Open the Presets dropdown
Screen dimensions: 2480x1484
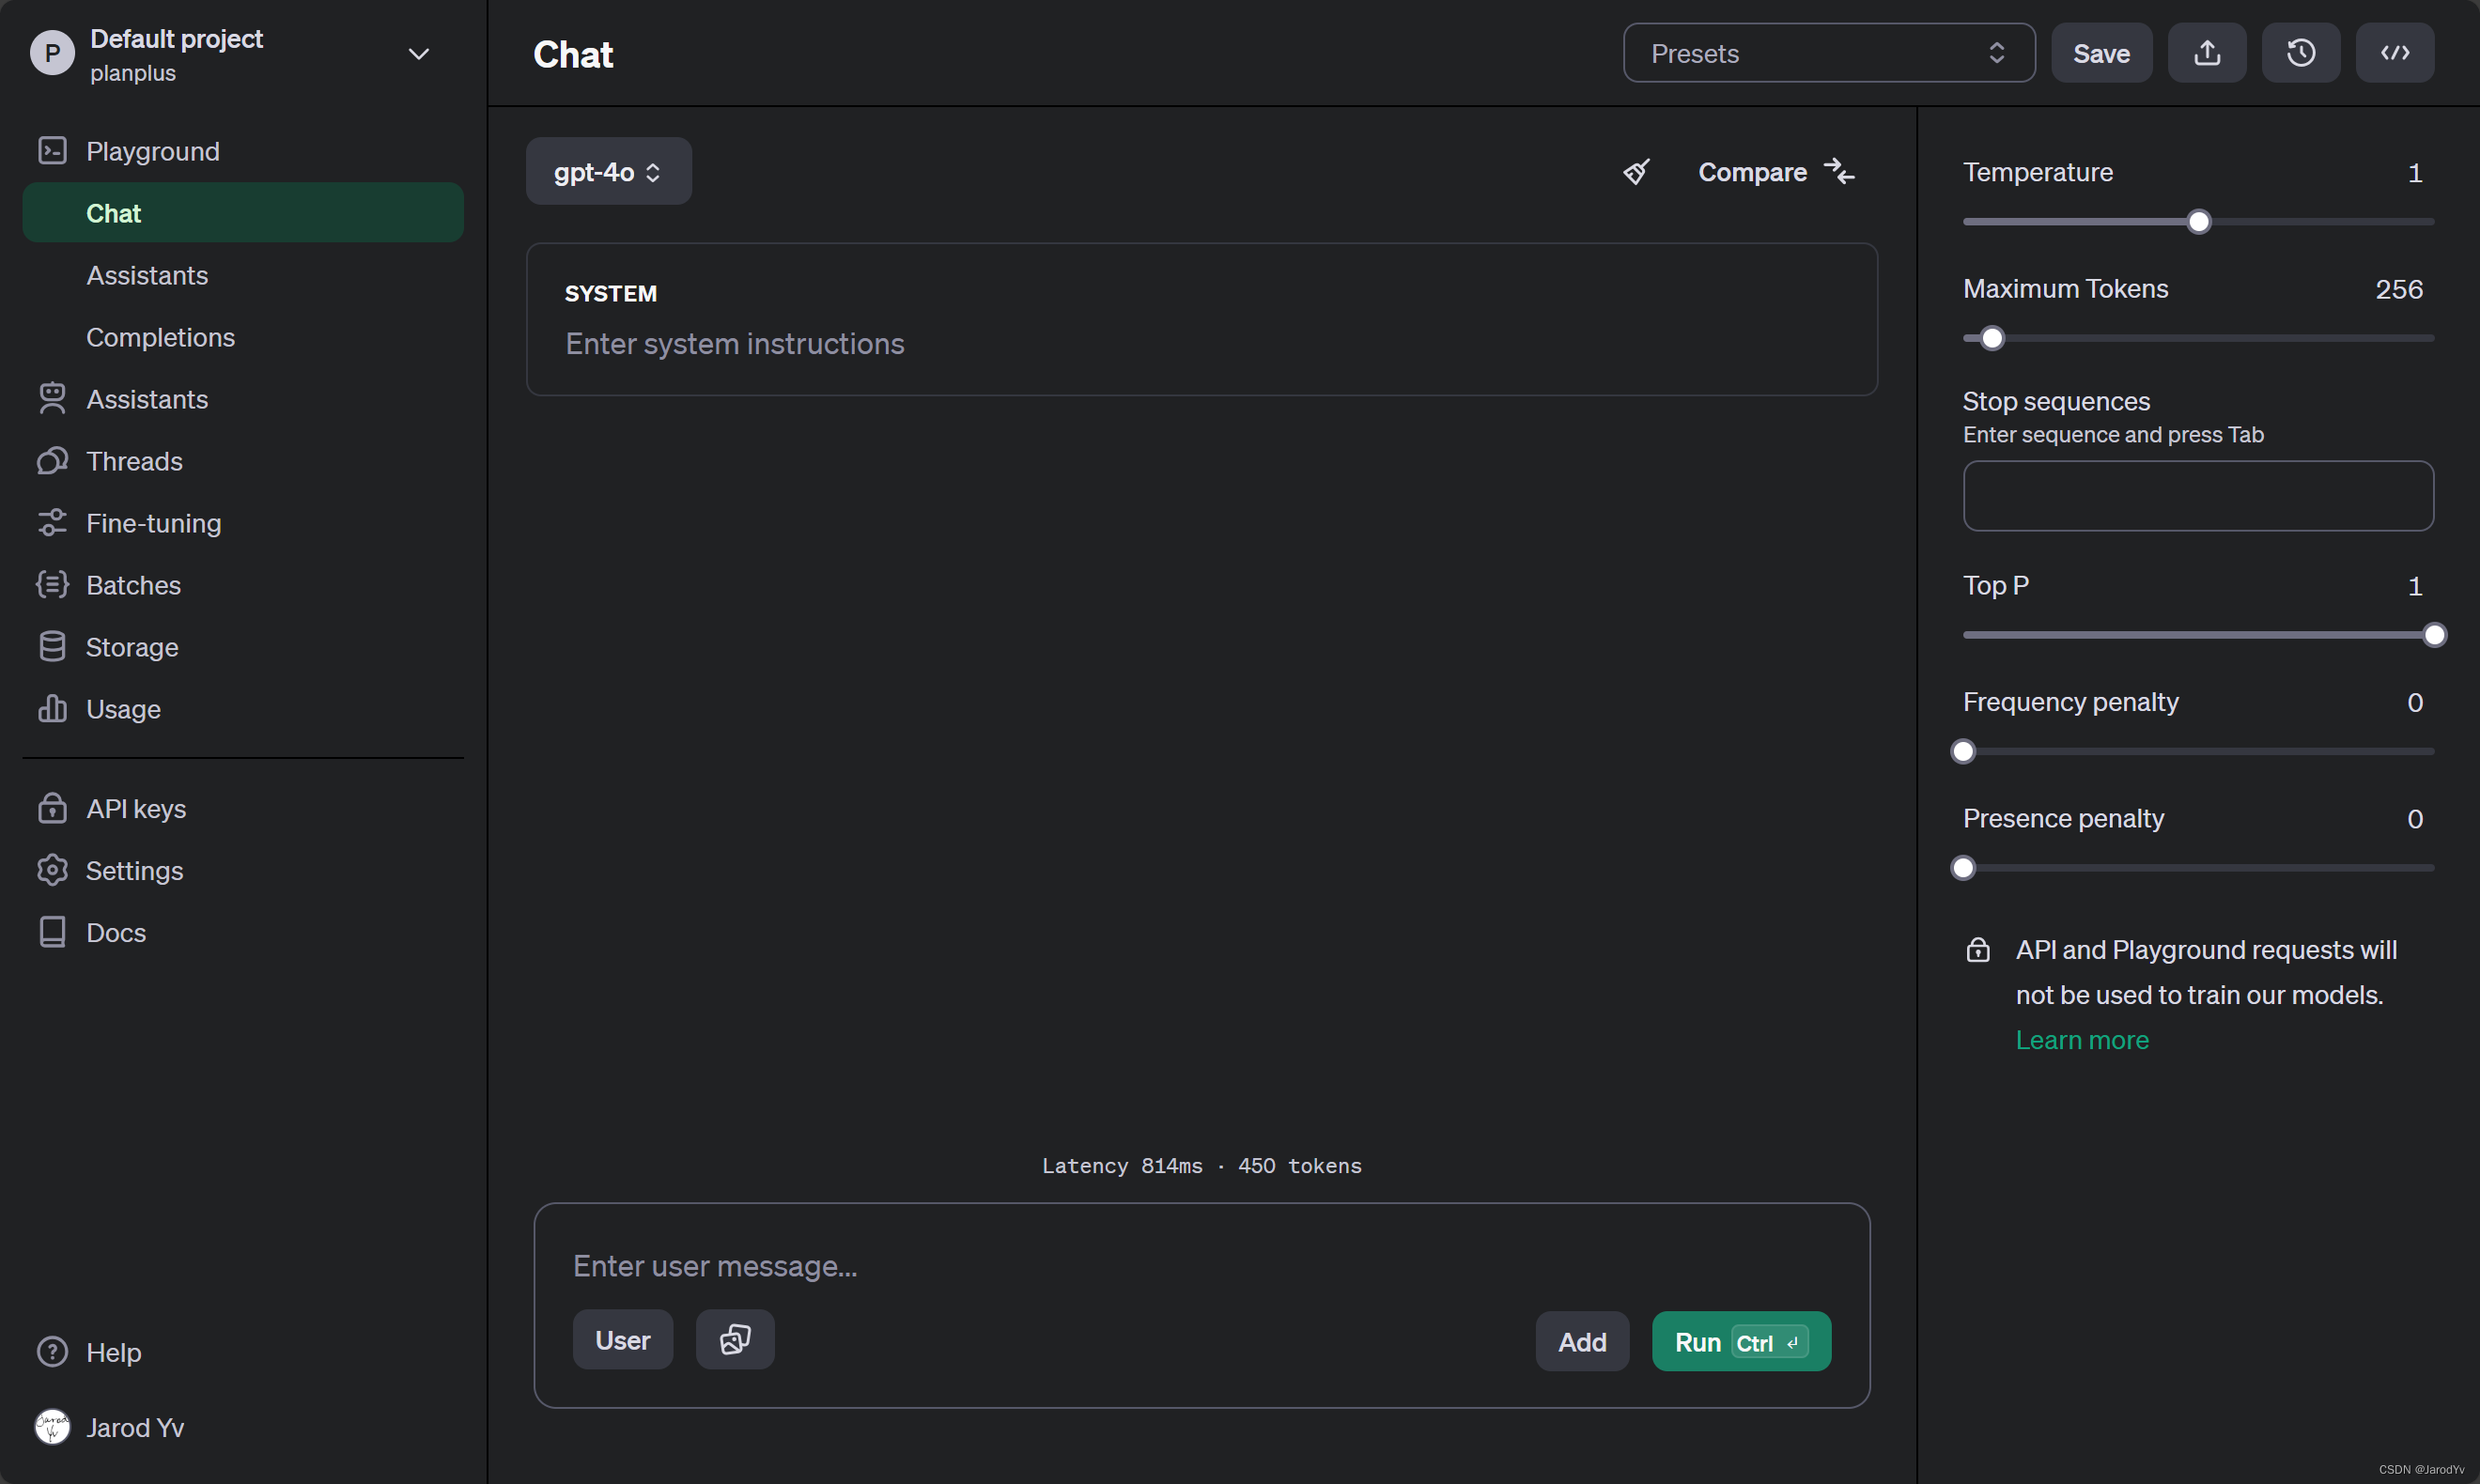pyautogui.click(x=1830, y=52)
